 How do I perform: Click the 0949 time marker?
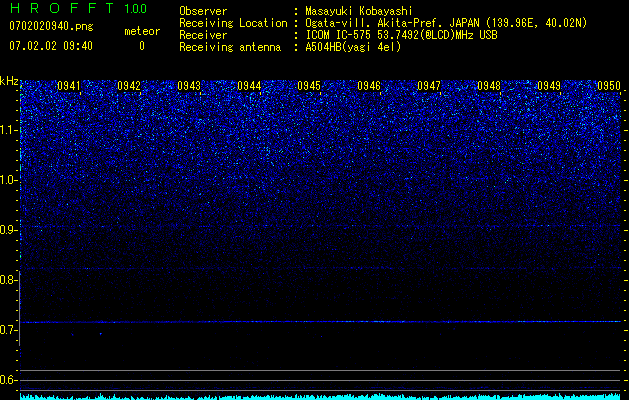coord(549,86)
